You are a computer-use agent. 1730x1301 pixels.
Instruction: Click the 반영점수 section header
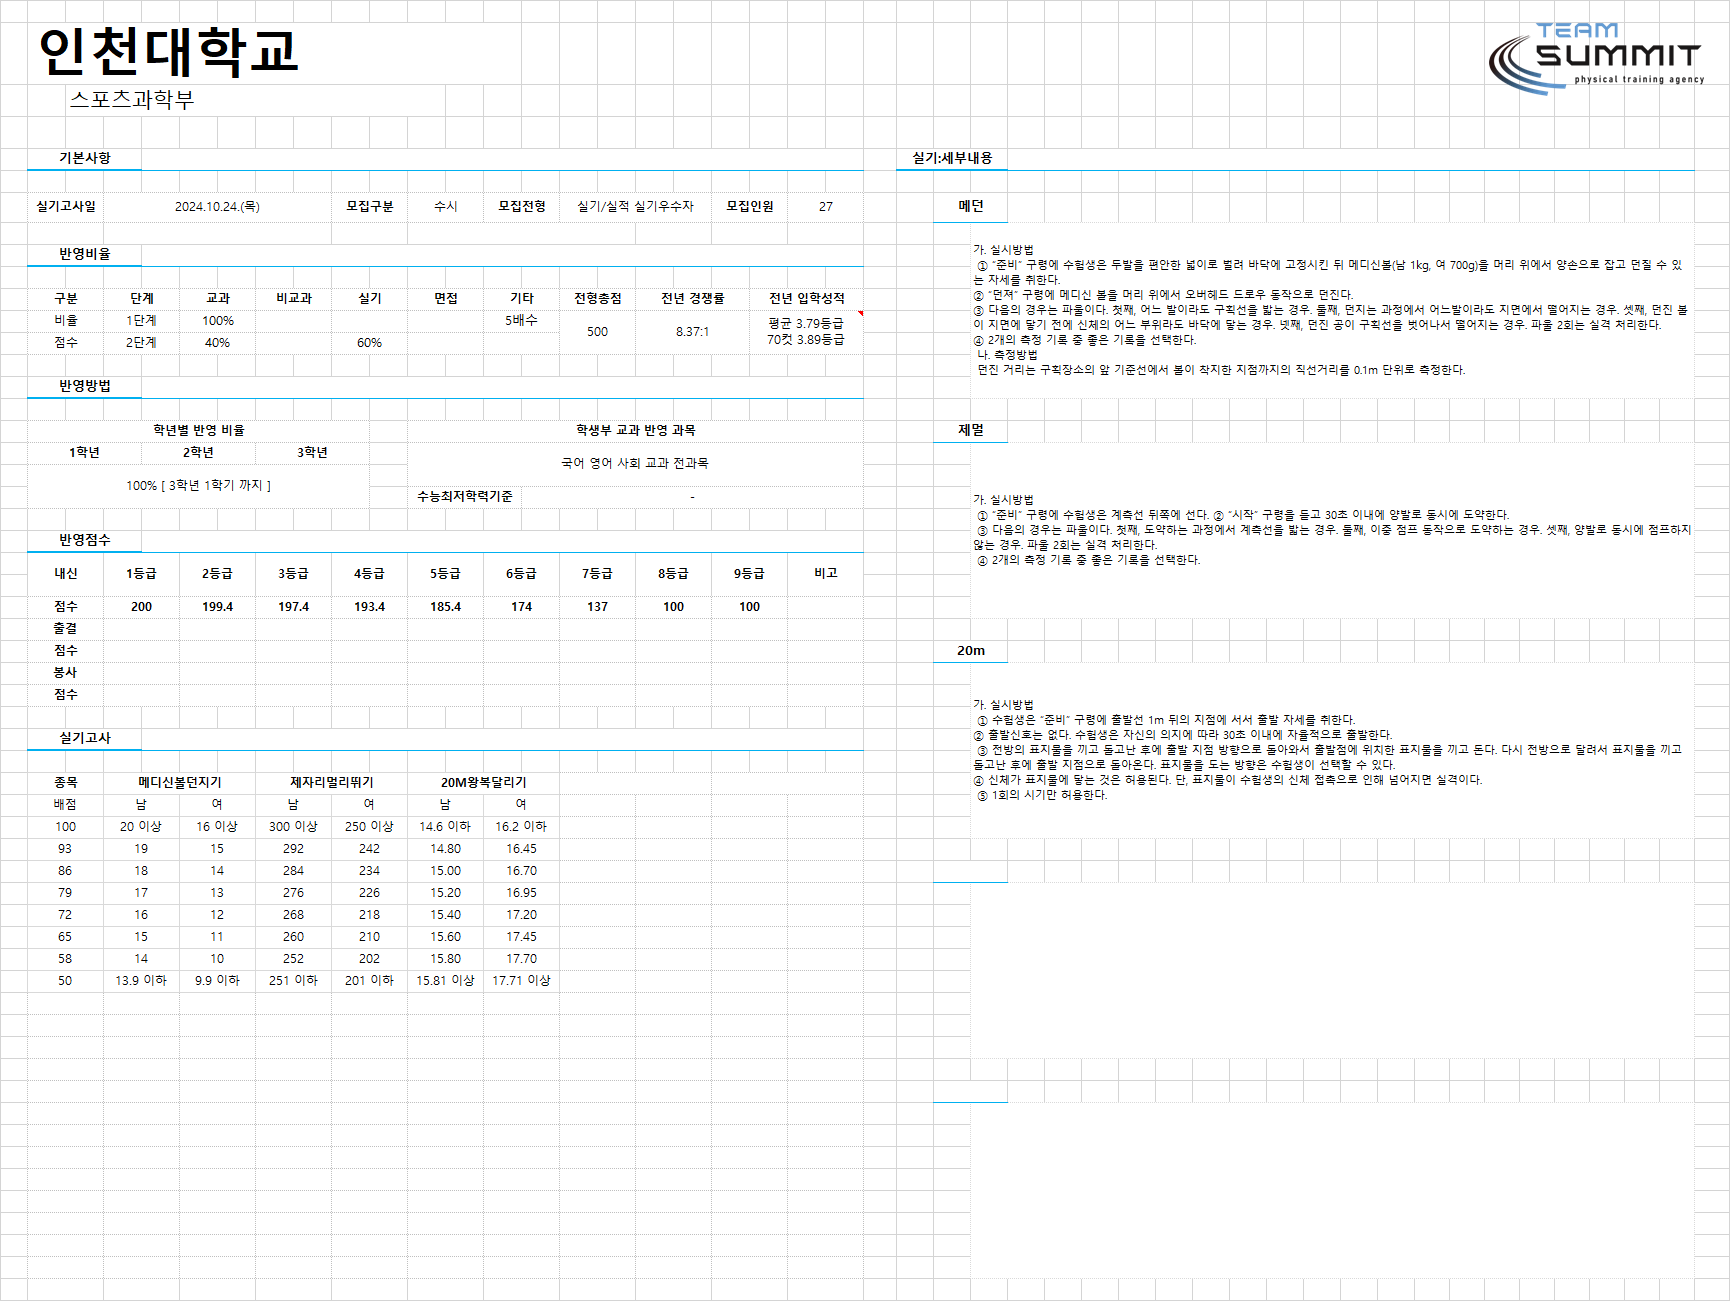[x=85, y=540]
